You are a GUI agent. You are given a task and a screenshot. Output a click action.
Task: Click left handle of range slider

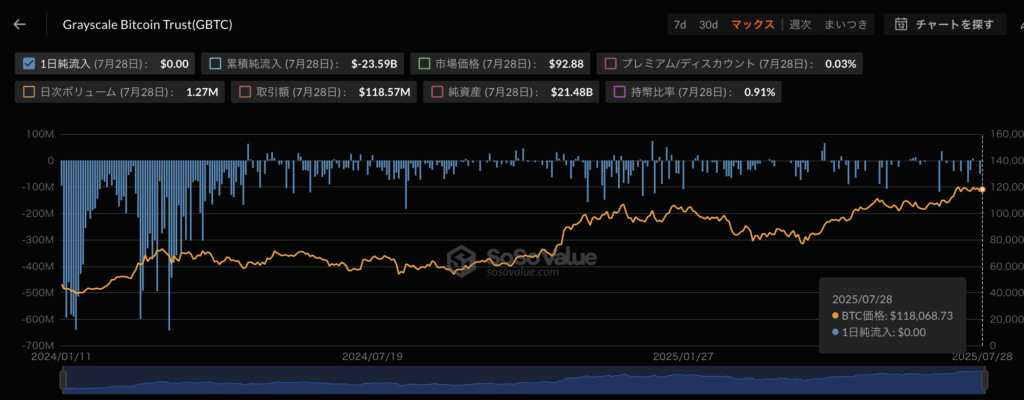coord(63,380)
